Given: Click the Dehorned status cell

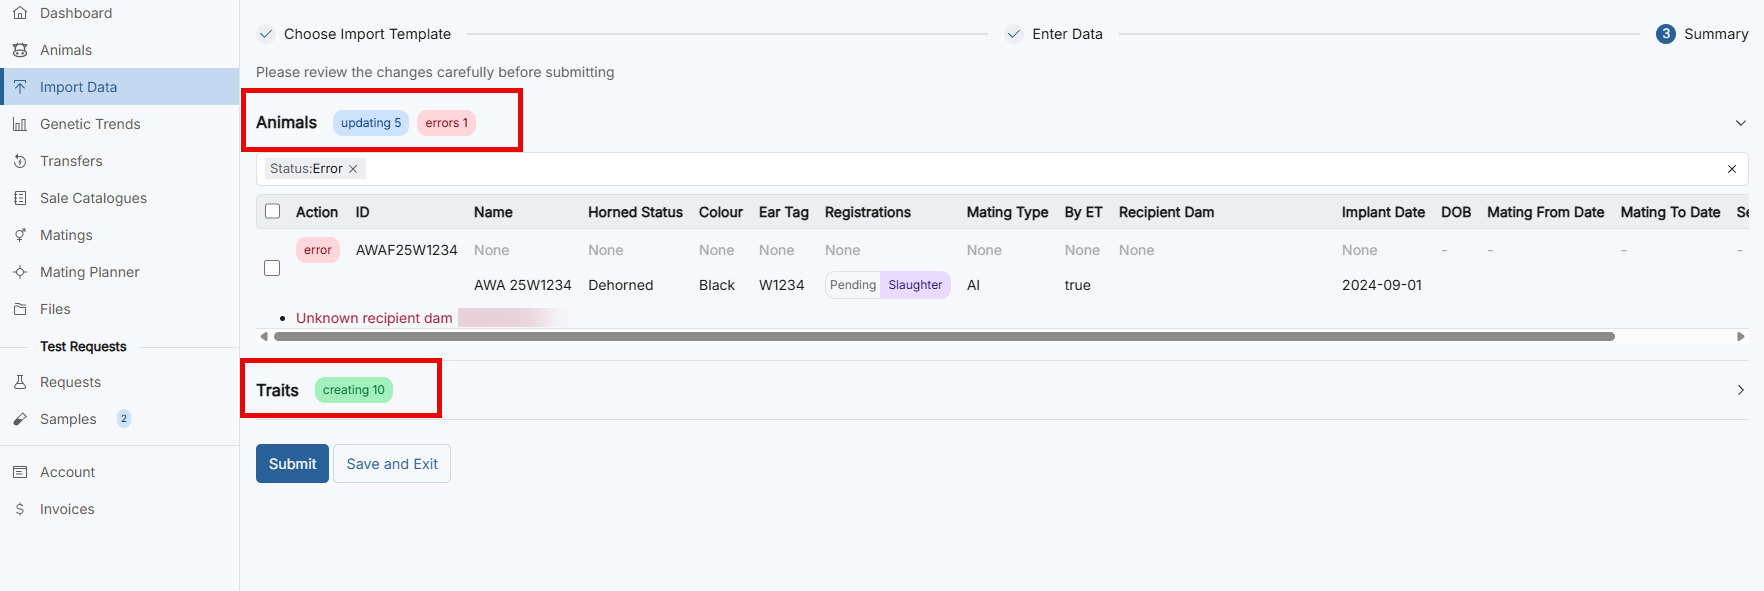Looking at the screenshot, I should tap(621, 285).
